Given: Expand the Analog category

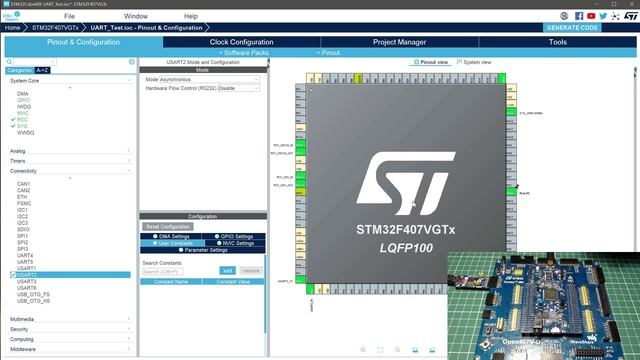Looking at the screenshot, I should pyautogui.click(x=69, y=151).
